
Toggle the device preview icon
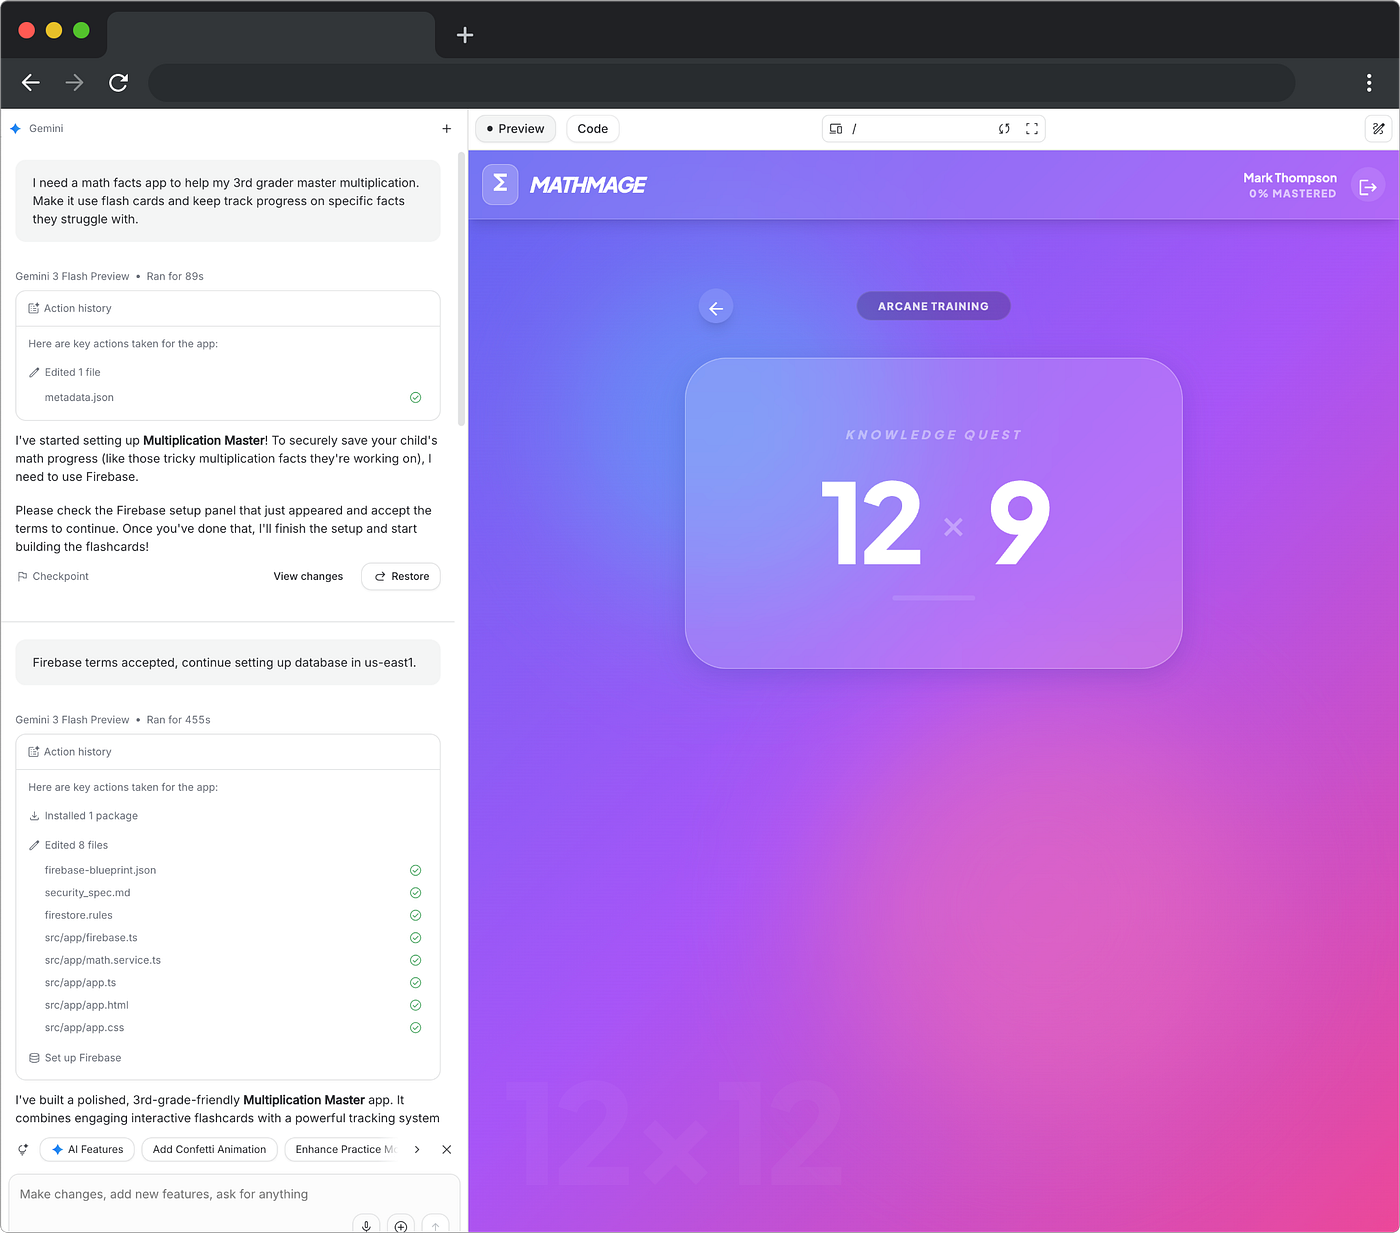836,129
